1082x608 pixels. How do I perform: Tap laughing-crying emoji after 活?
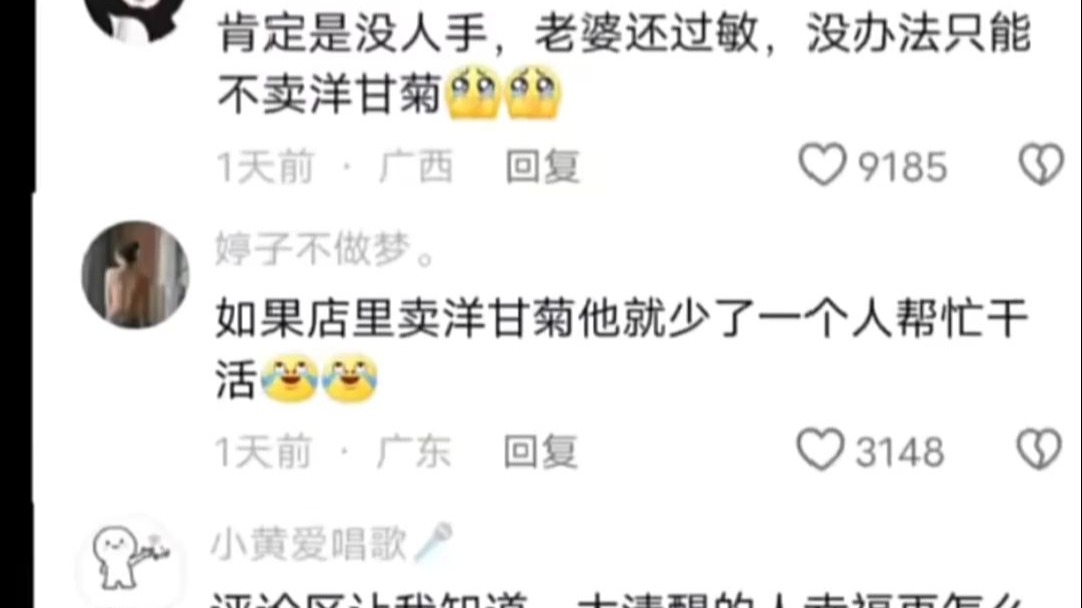pos(289,378)
